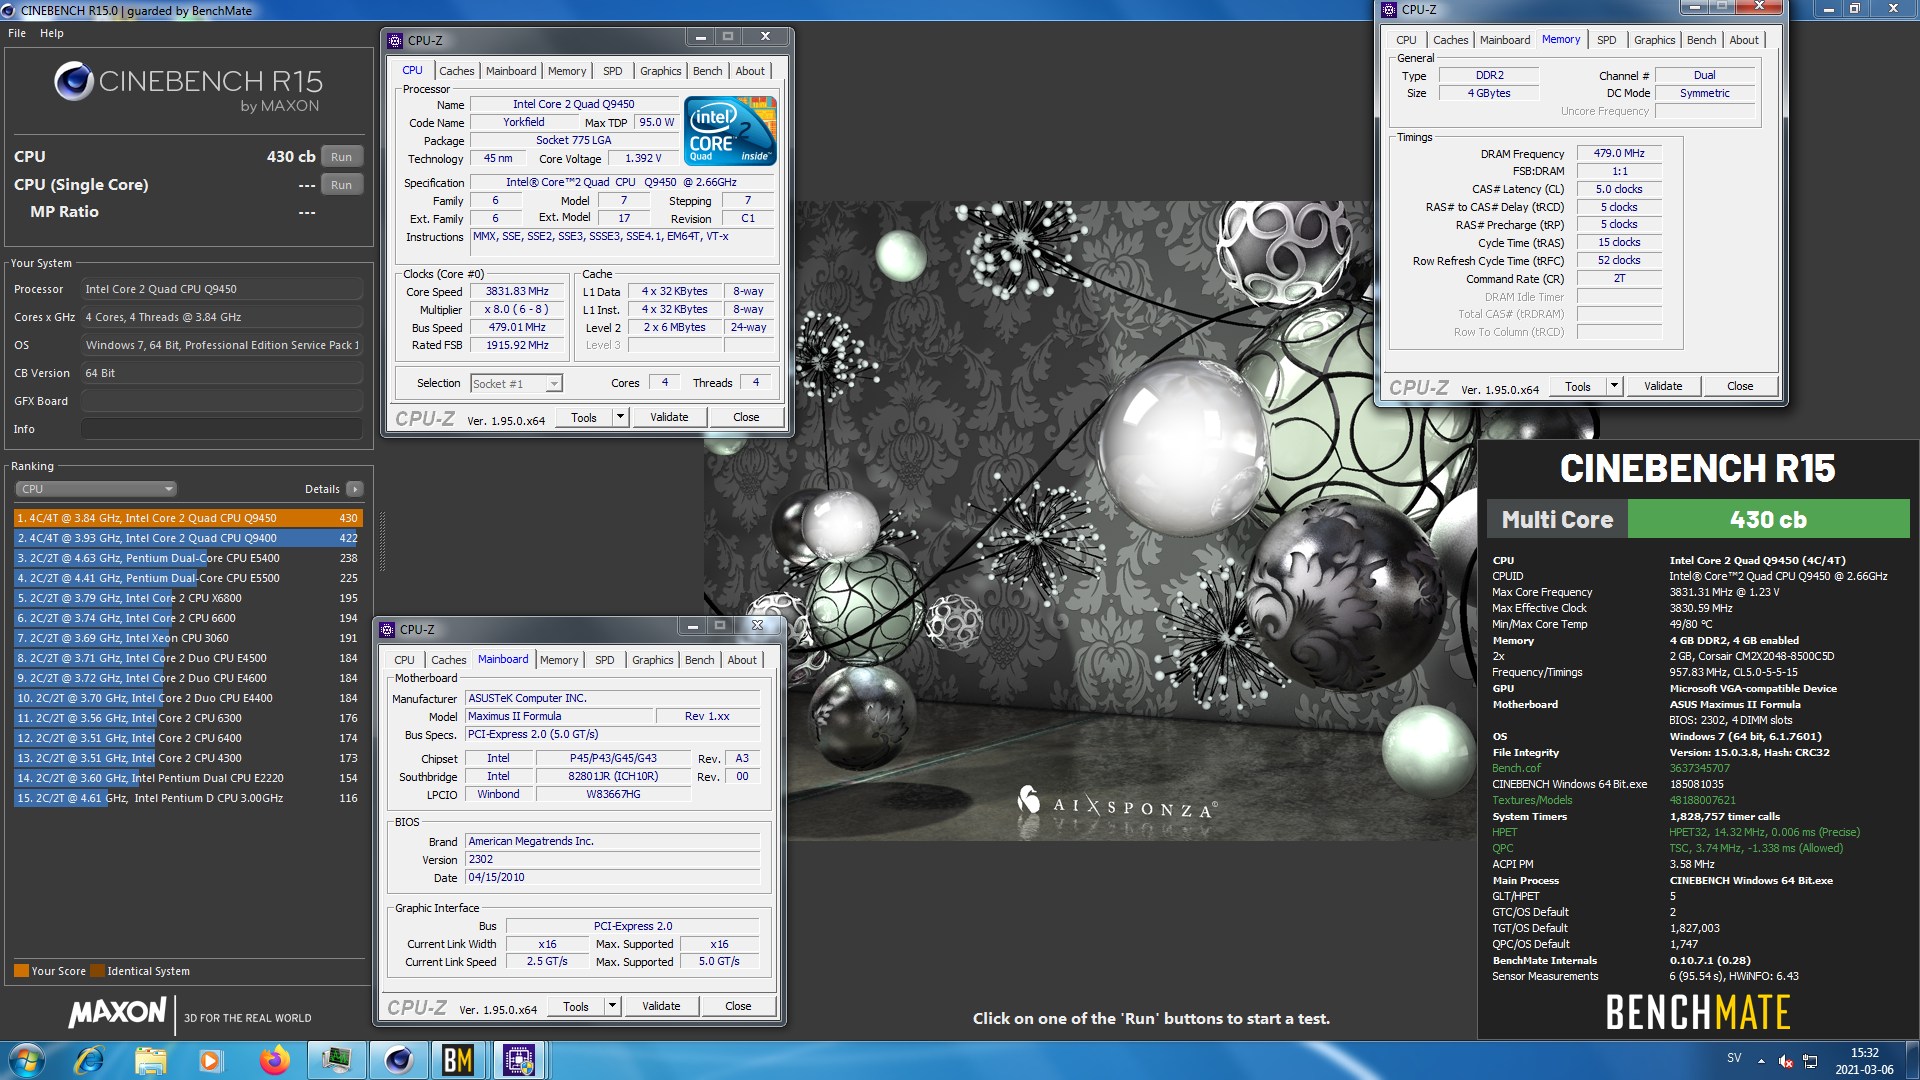The image size is (1920, 1080).
Task: Open Windows Media Player taskbar icon
Action: click(x=211, y=1060)
